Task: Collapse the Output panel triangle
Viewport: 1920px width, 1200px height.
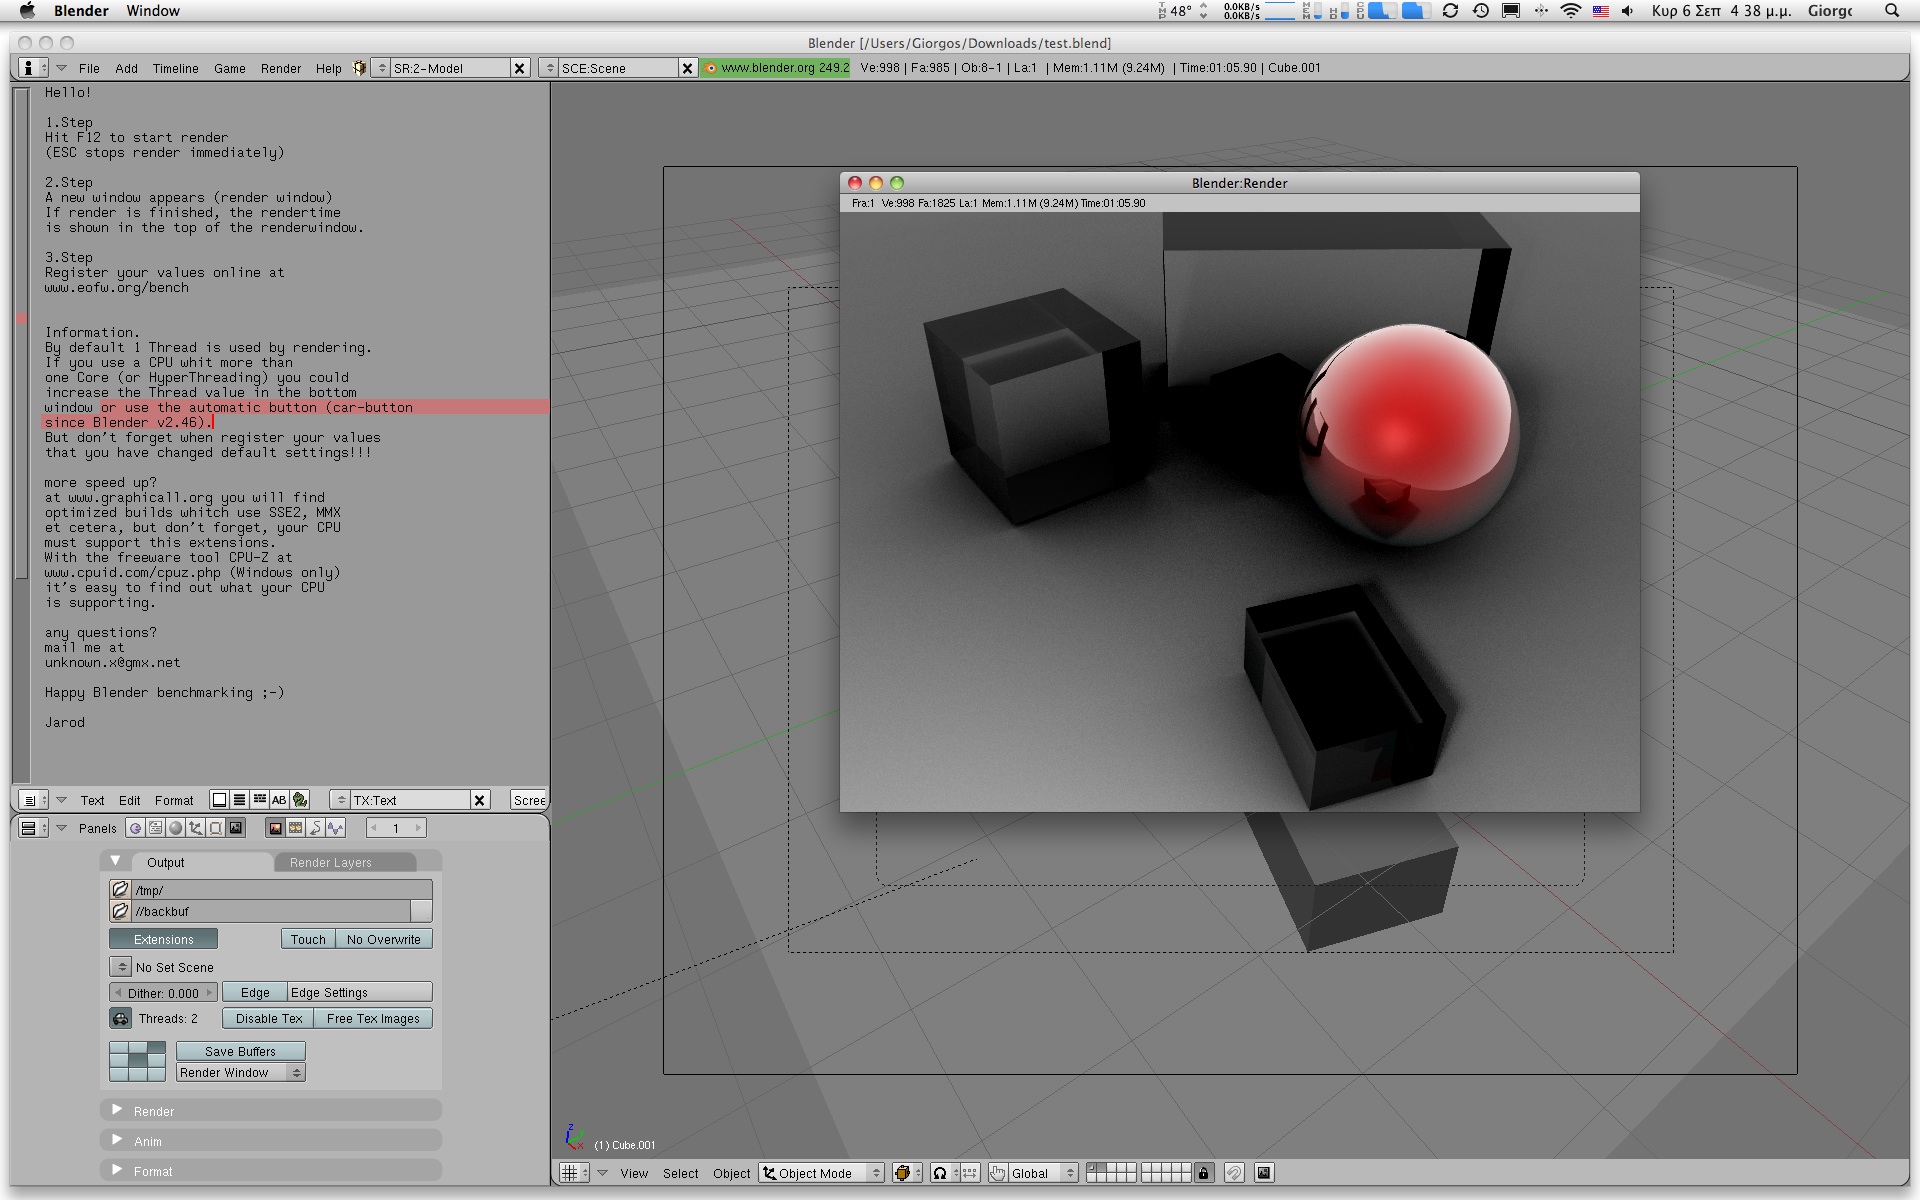Action: click(x=116, y=861)
